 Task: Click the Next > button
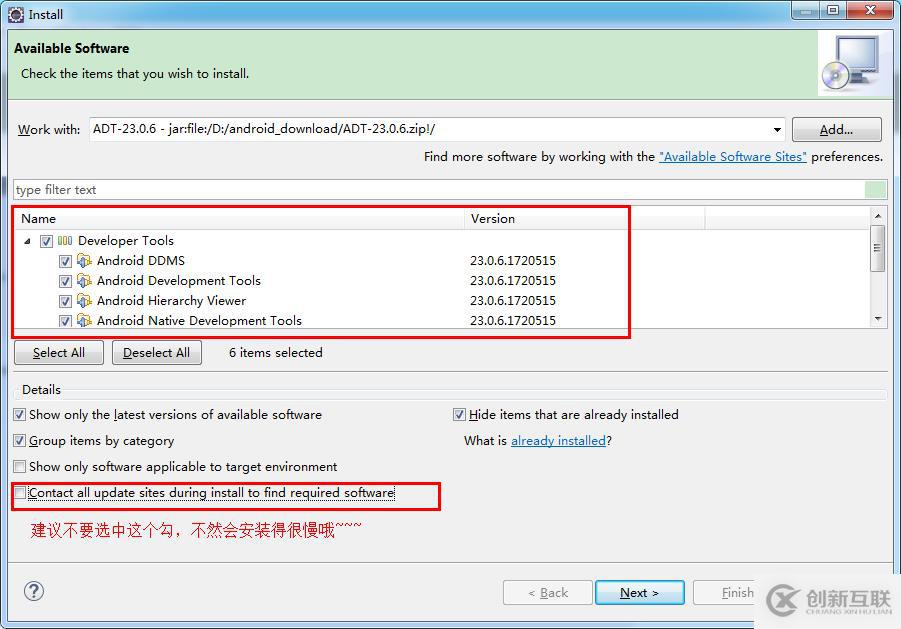click(640, 593)
